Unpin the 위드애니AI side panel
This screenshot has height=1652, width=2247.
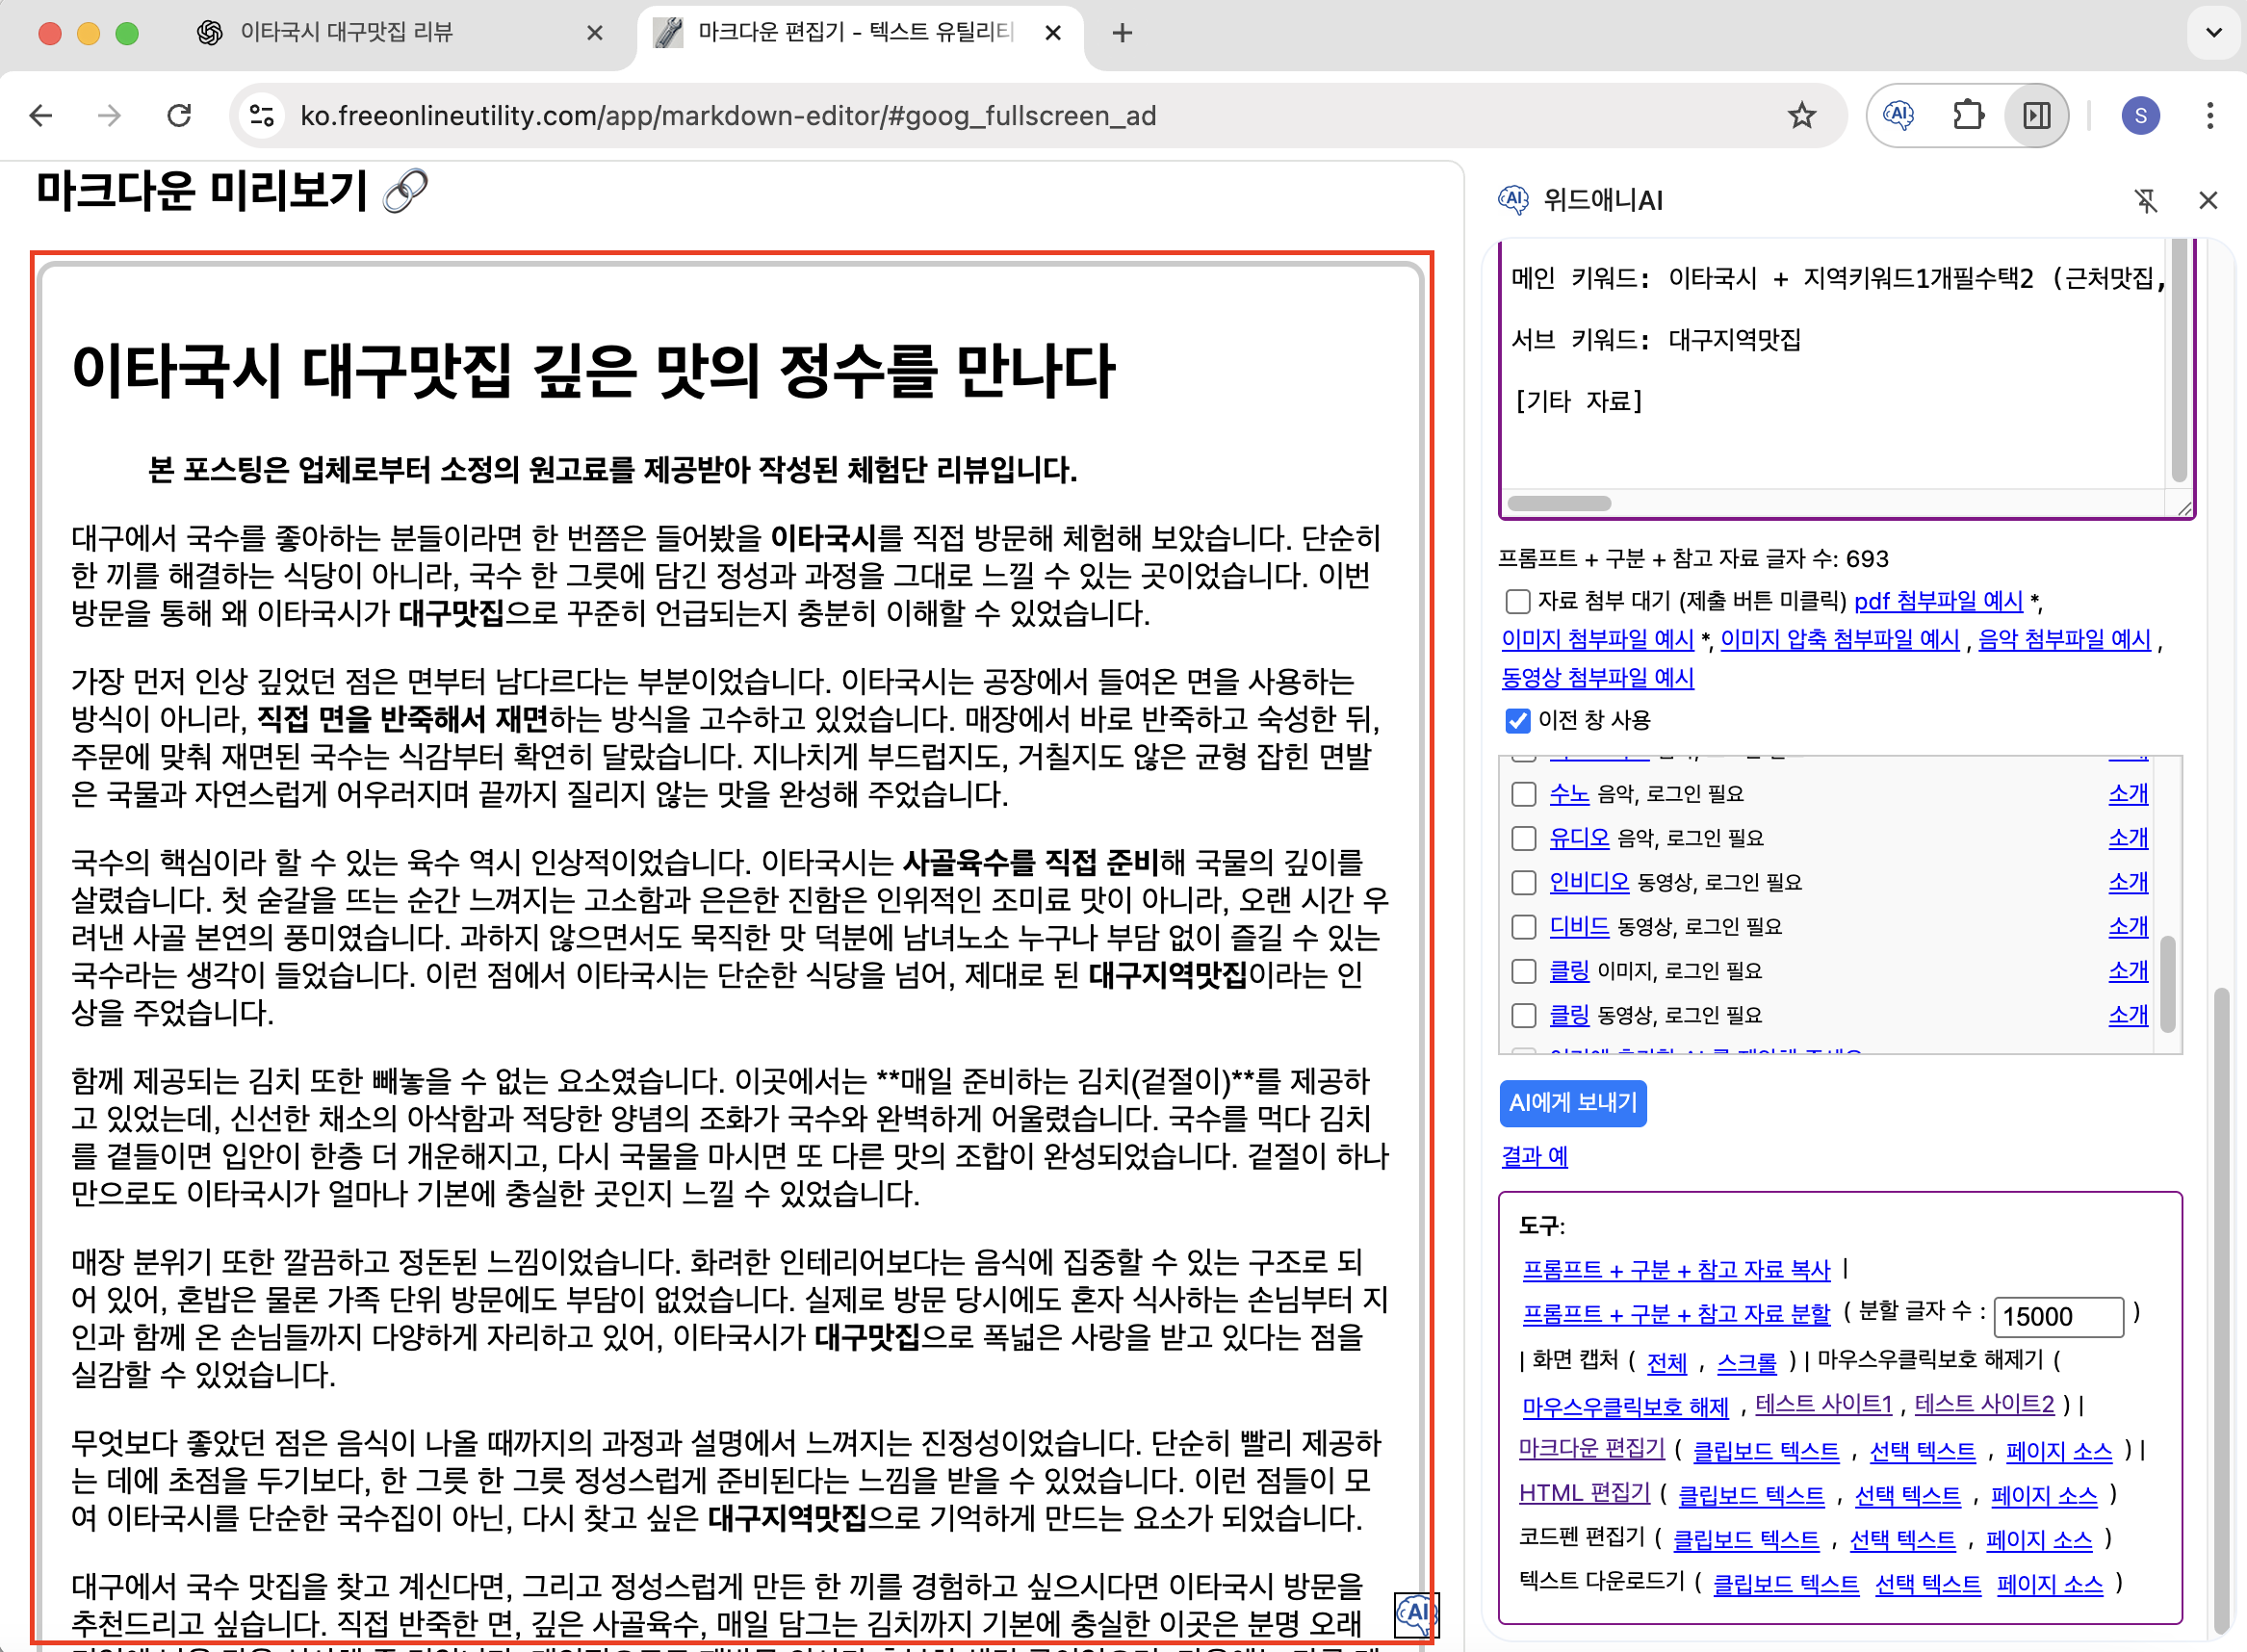click(x=2145, y=201)
